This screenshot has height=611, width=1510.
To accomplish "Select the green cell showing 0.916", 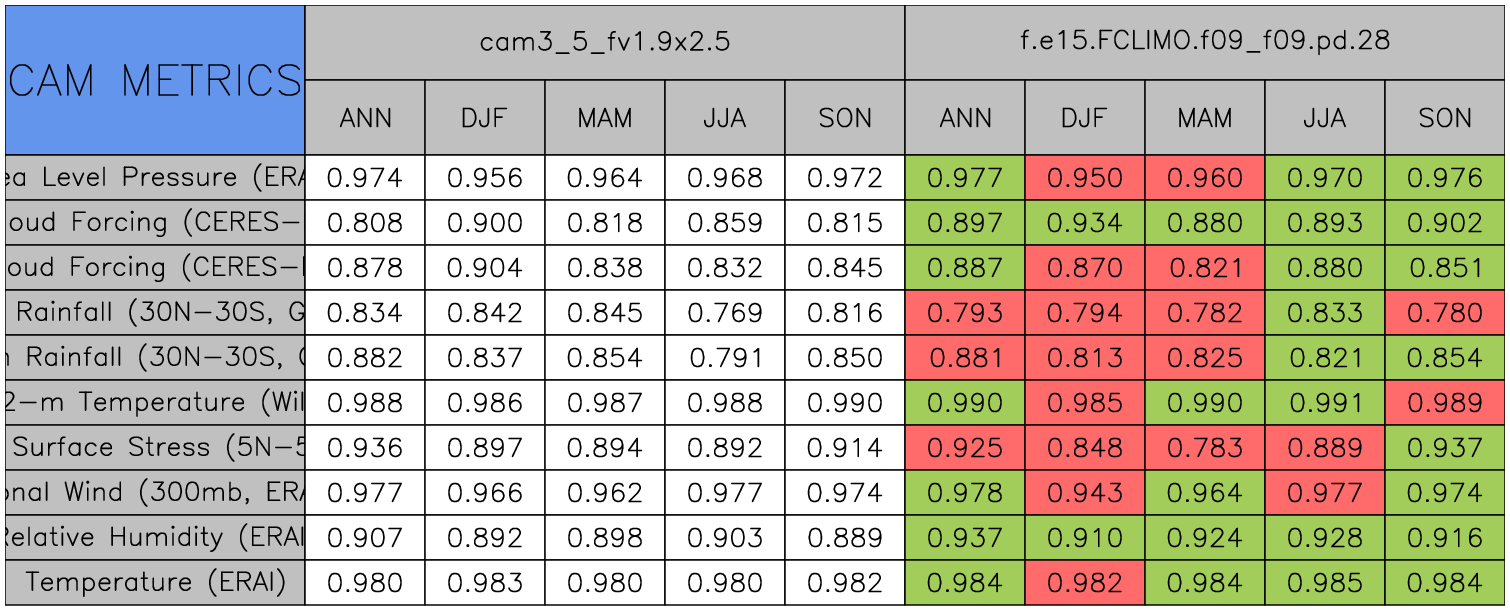I will tap(1445, 537).
